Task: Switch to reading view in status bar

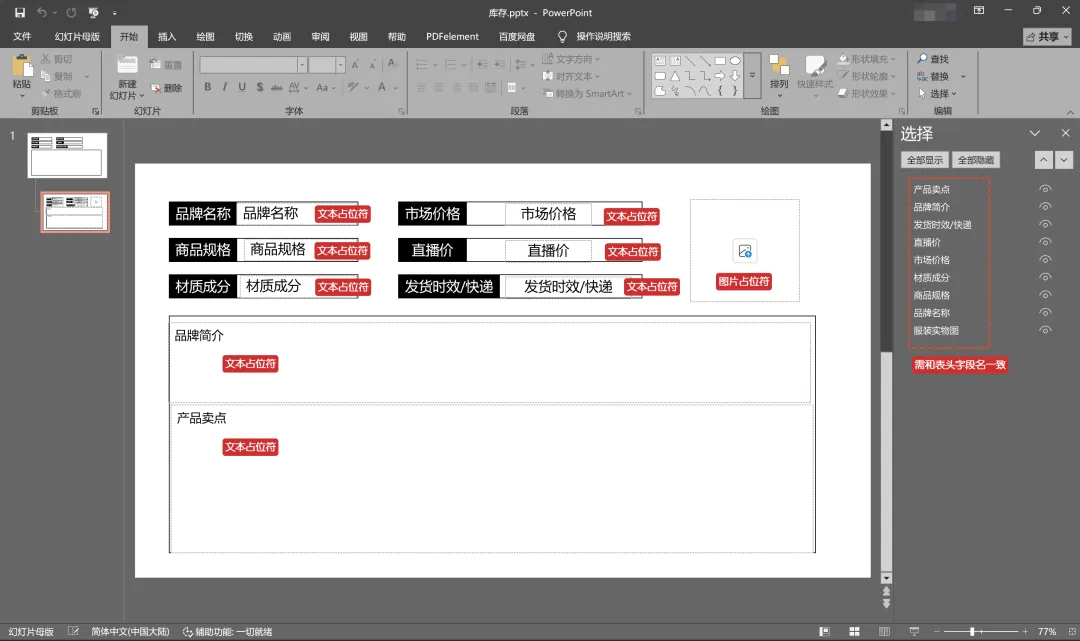Action: point(884,631)
